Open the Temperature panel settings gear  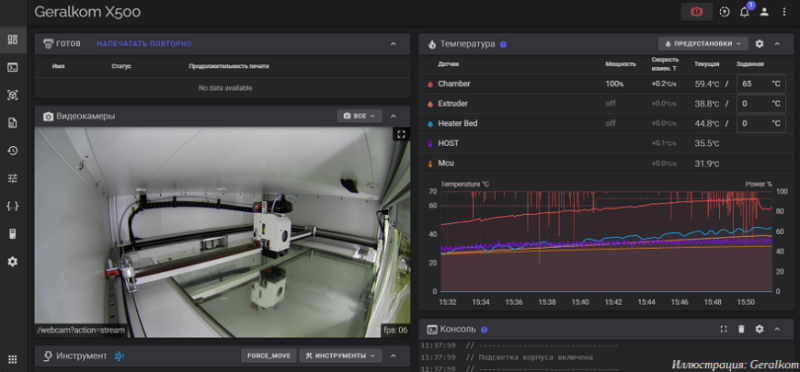(x=759, y=44)
